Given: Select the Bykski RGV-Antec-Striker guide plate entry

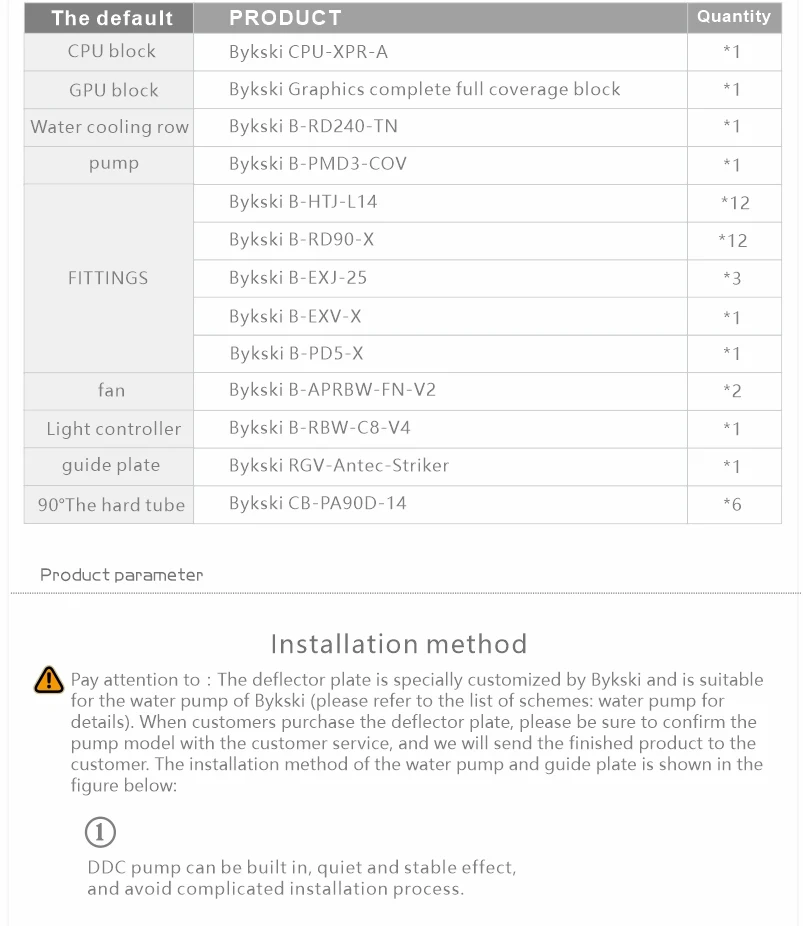Looking at the screenshot, I should 339,466.
